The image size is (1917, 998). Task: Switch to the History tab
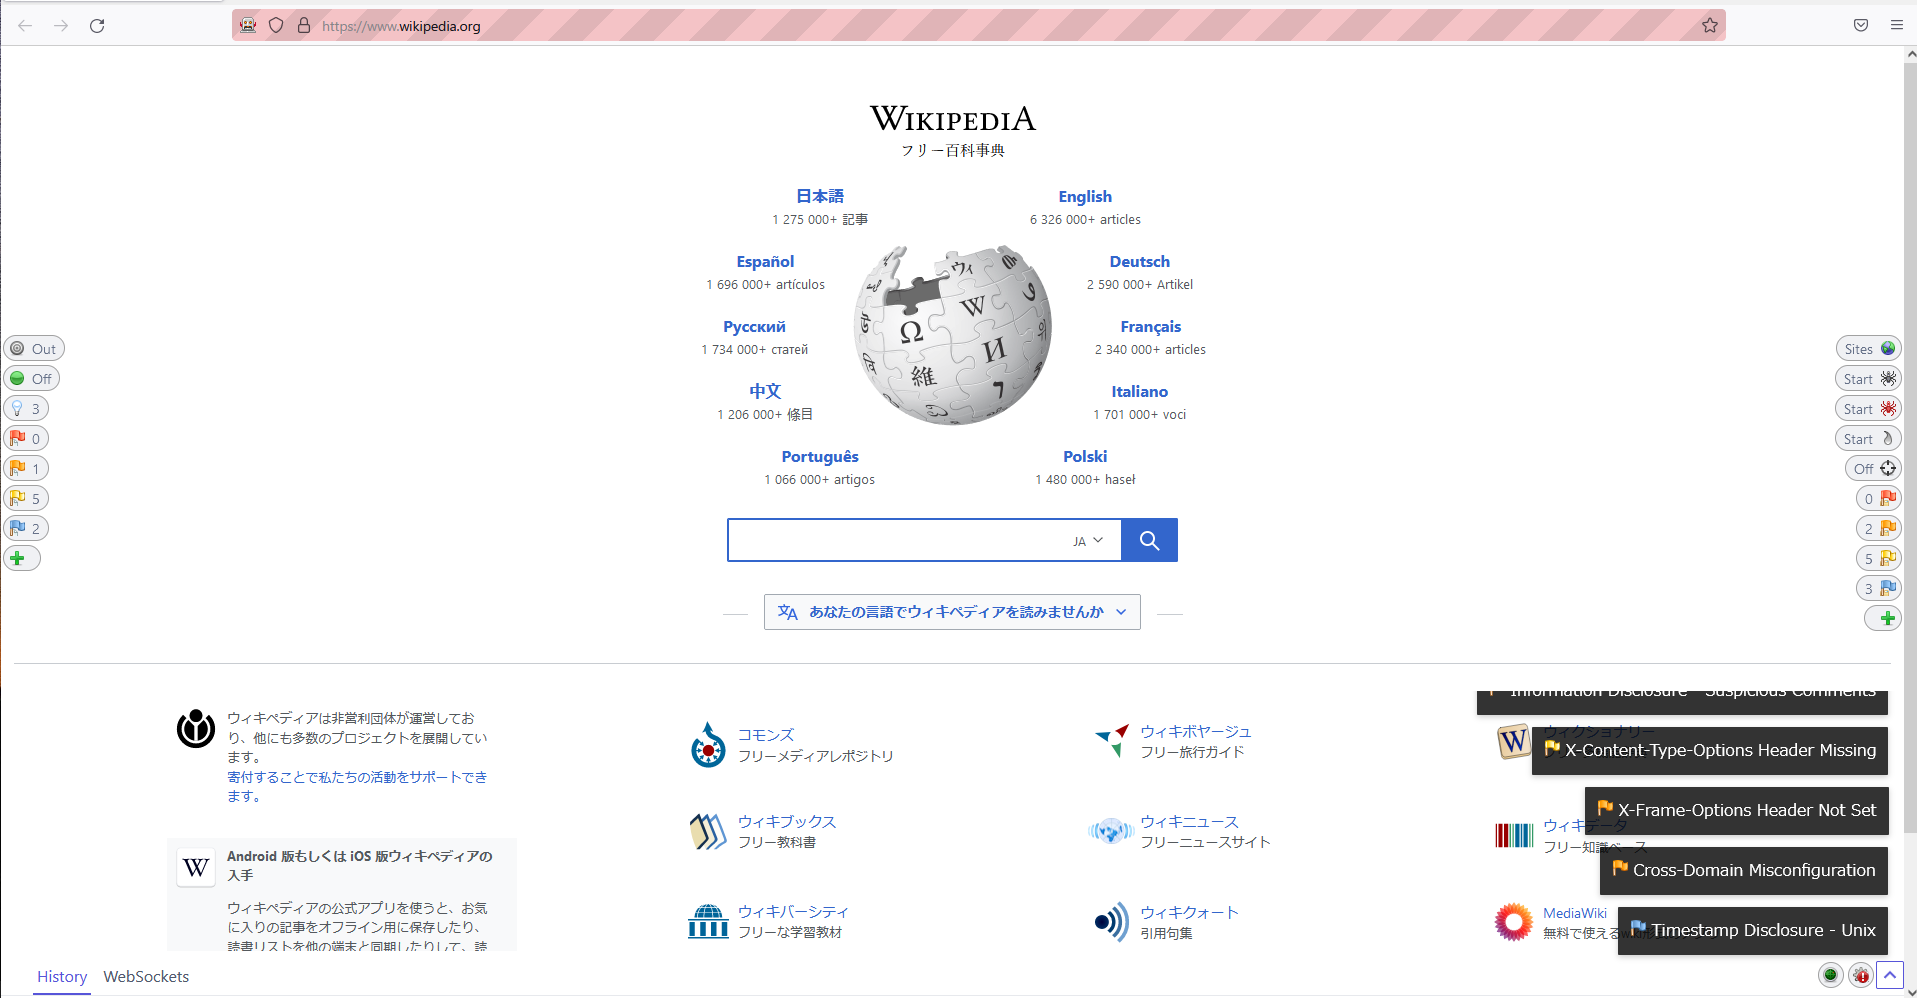tap(62, 977)
